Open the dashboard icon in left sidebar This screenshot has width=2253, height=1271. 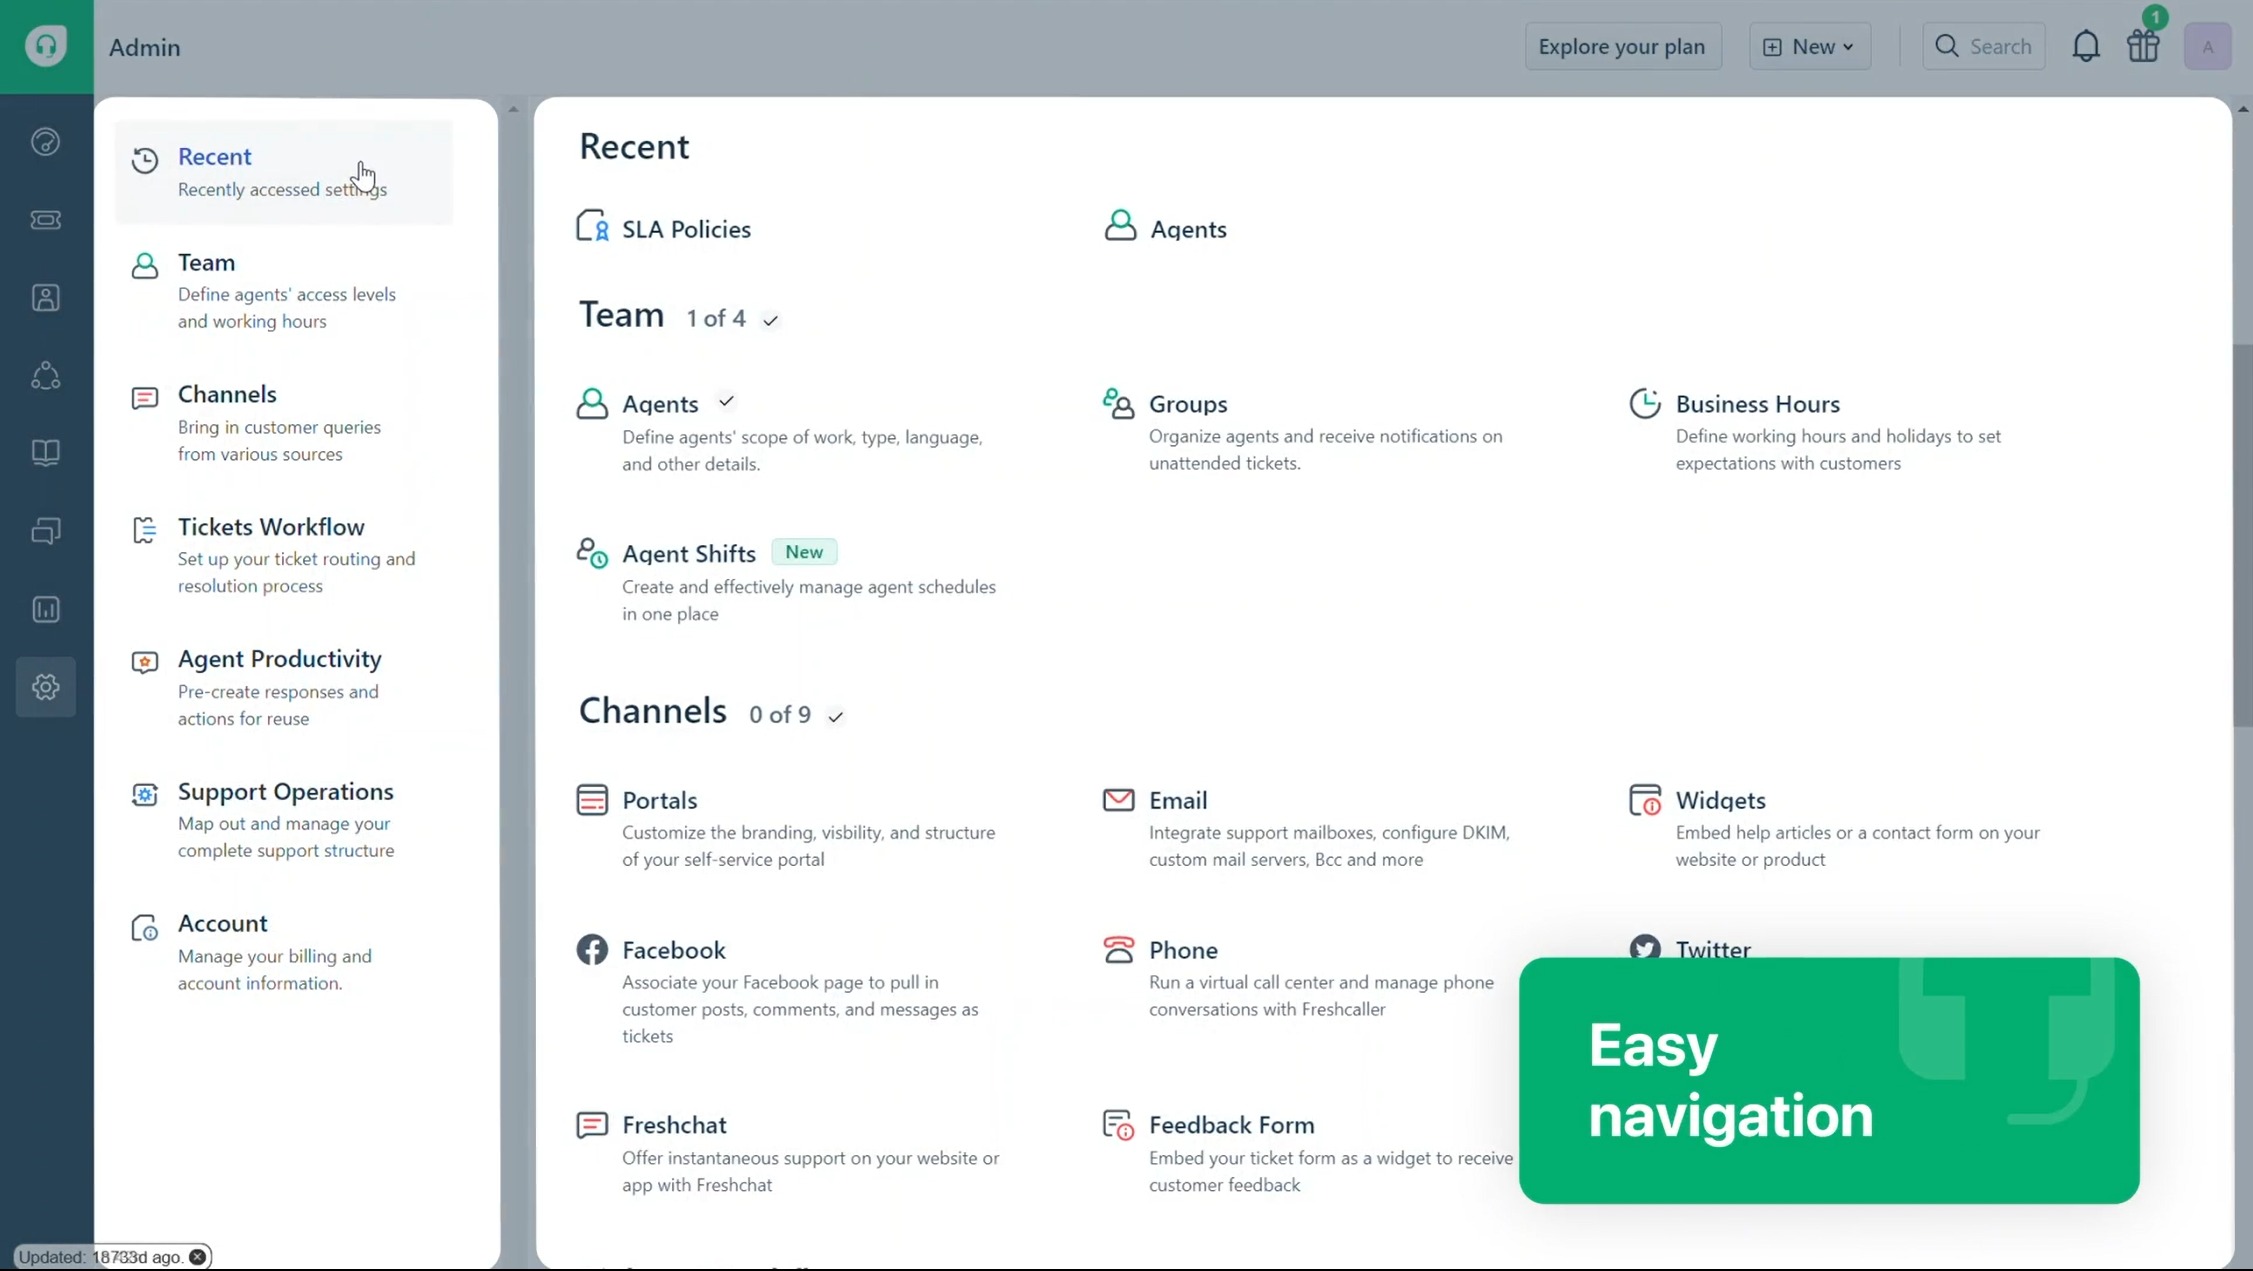point(46,142)
